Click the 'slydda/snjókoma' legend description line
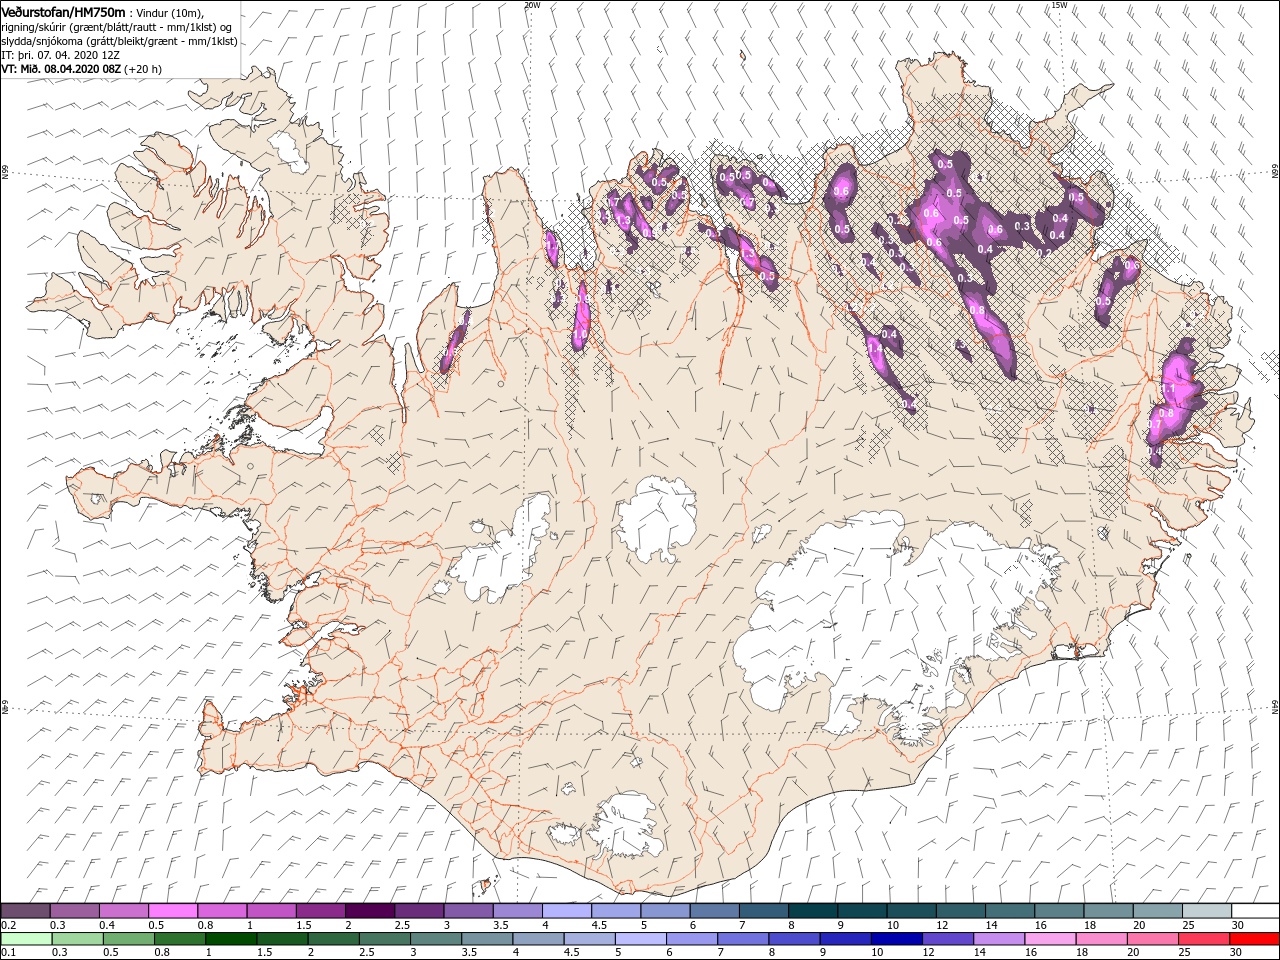 pos(119,41)
